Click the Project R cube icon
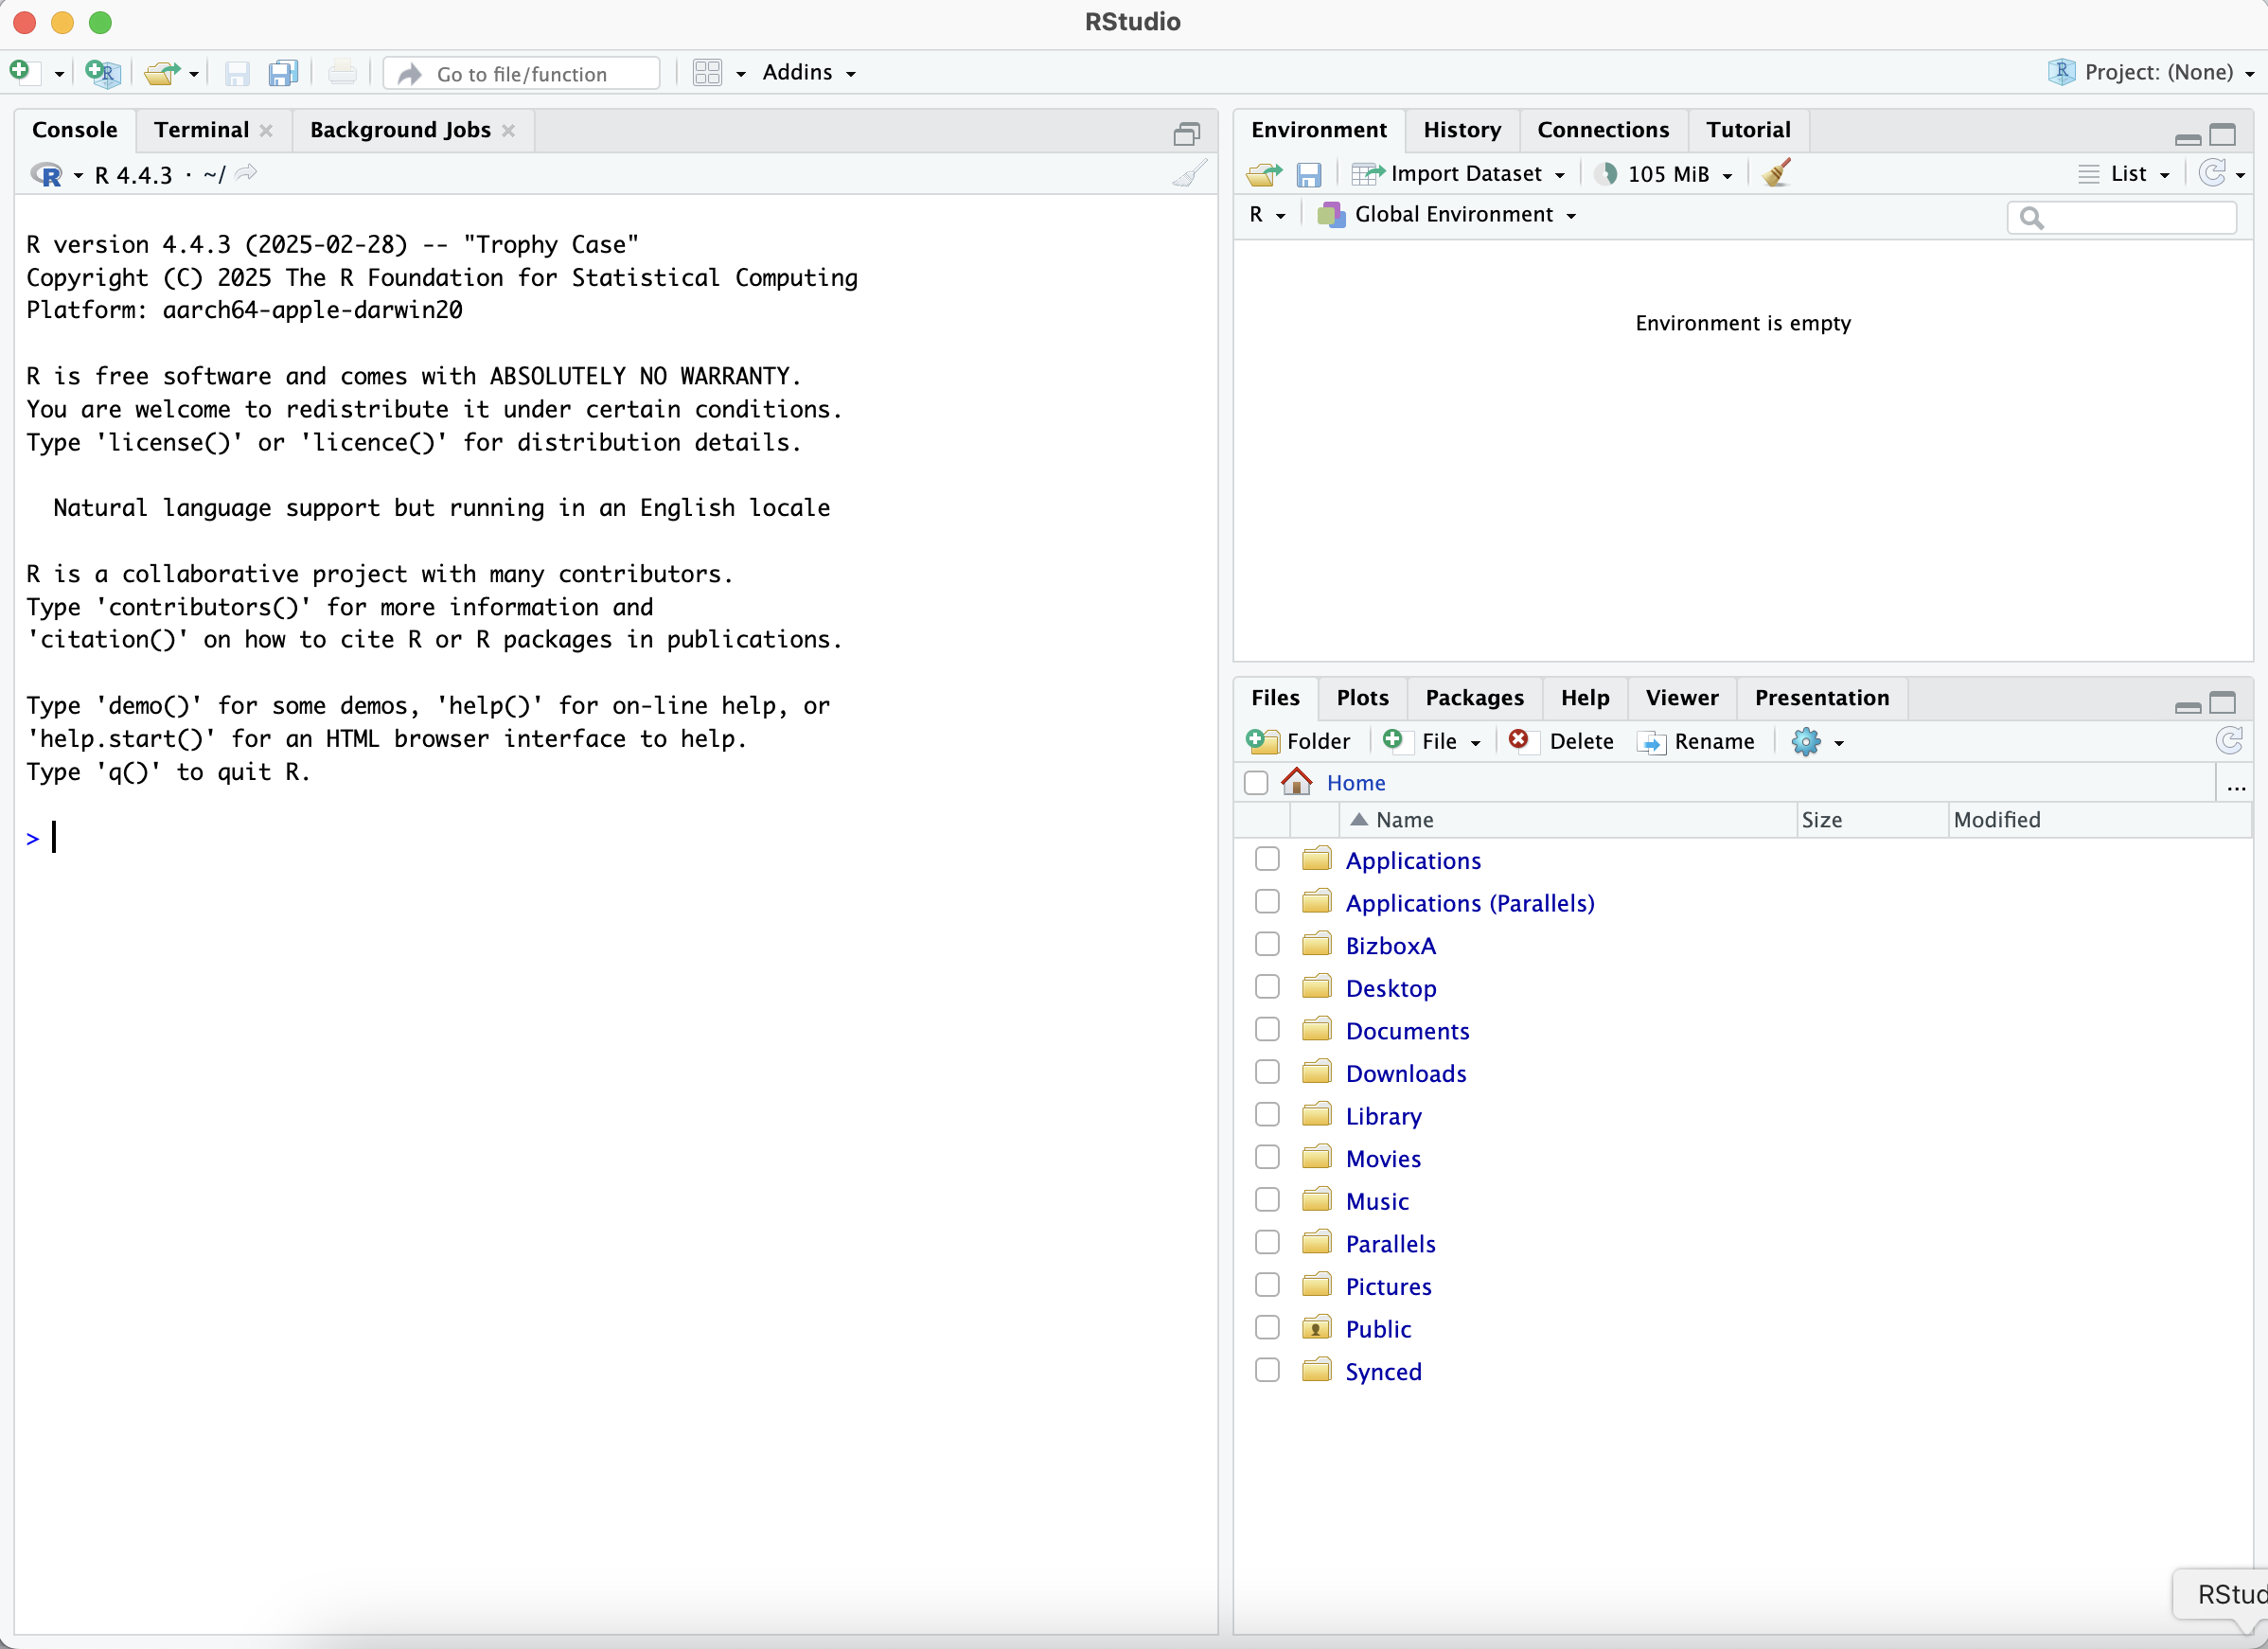This screenshot has width=2268, height=1649. click(2061, 72)
